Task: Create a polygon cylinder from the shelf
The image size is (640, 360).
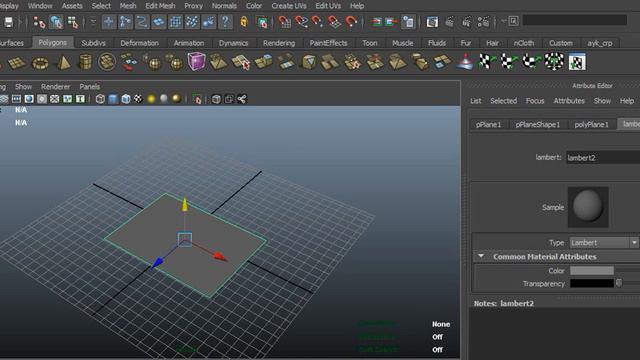Action: tap(85, 62)
